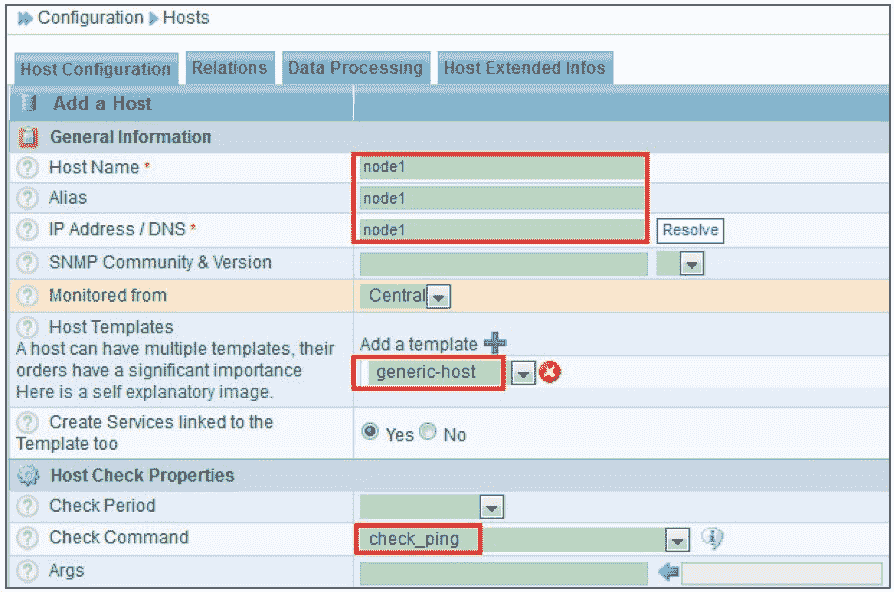
Task: Click help icon beside Check Period
Action: tap(29, 506)
